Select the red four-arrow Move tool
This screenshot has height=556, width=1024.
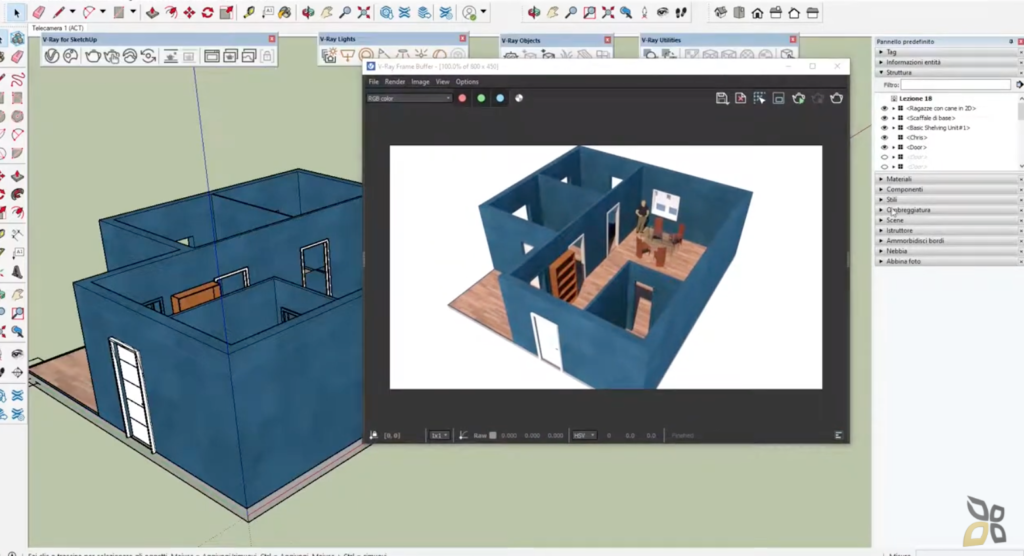(x=189, y=12)
